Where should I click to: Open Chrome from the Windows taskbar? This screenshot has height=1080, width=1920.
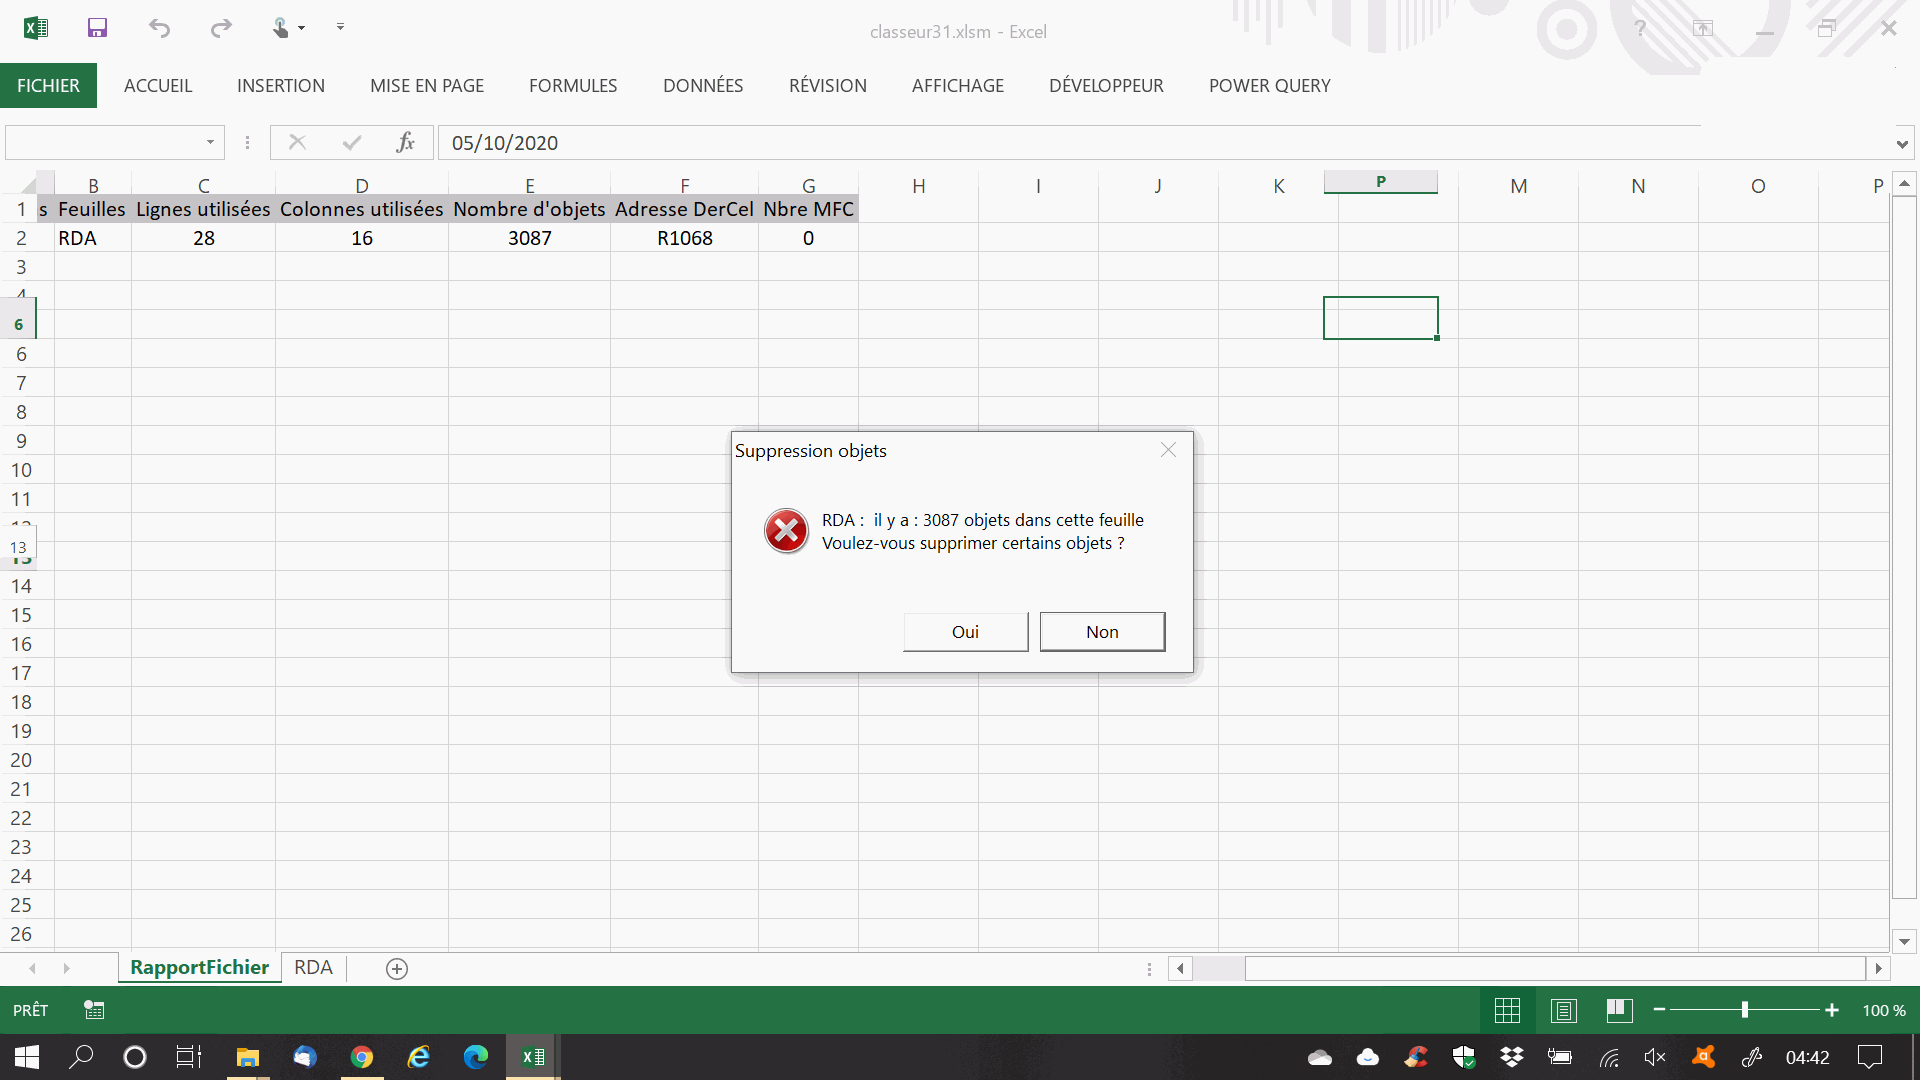[362, 1057]
